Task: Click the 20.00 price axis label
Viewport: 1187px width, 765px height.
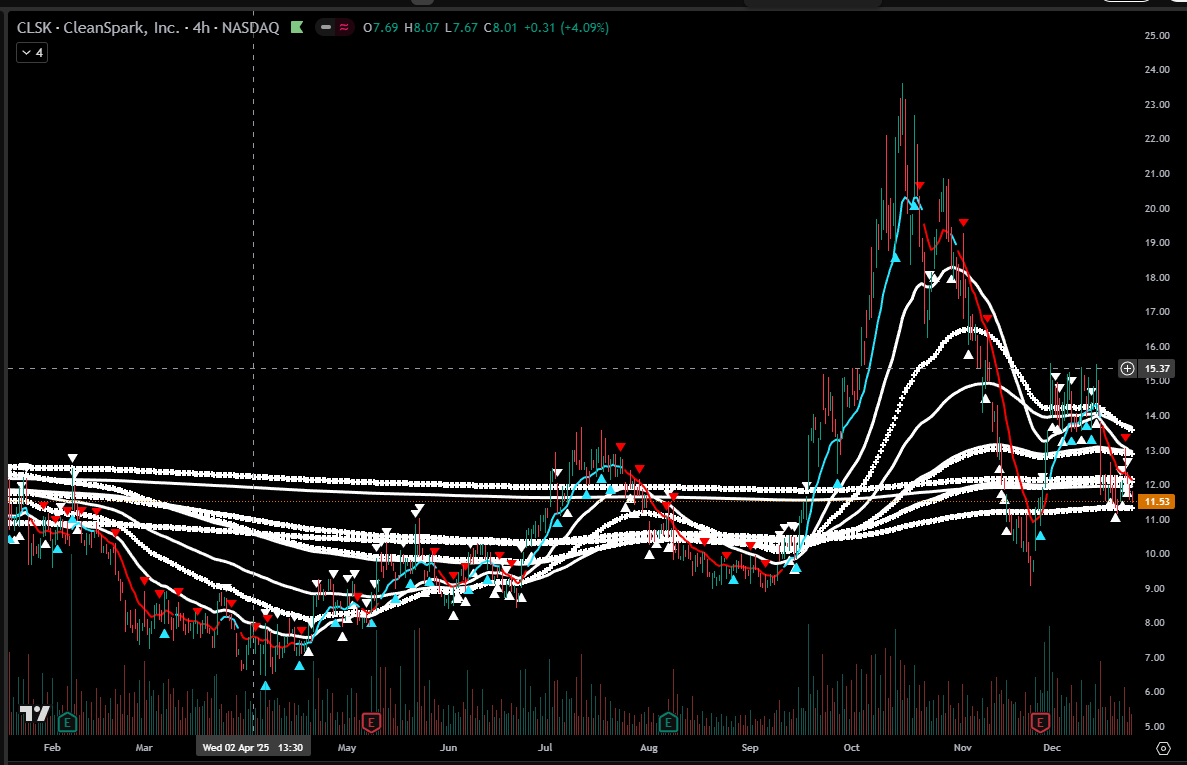Action: pos(1157,209)
